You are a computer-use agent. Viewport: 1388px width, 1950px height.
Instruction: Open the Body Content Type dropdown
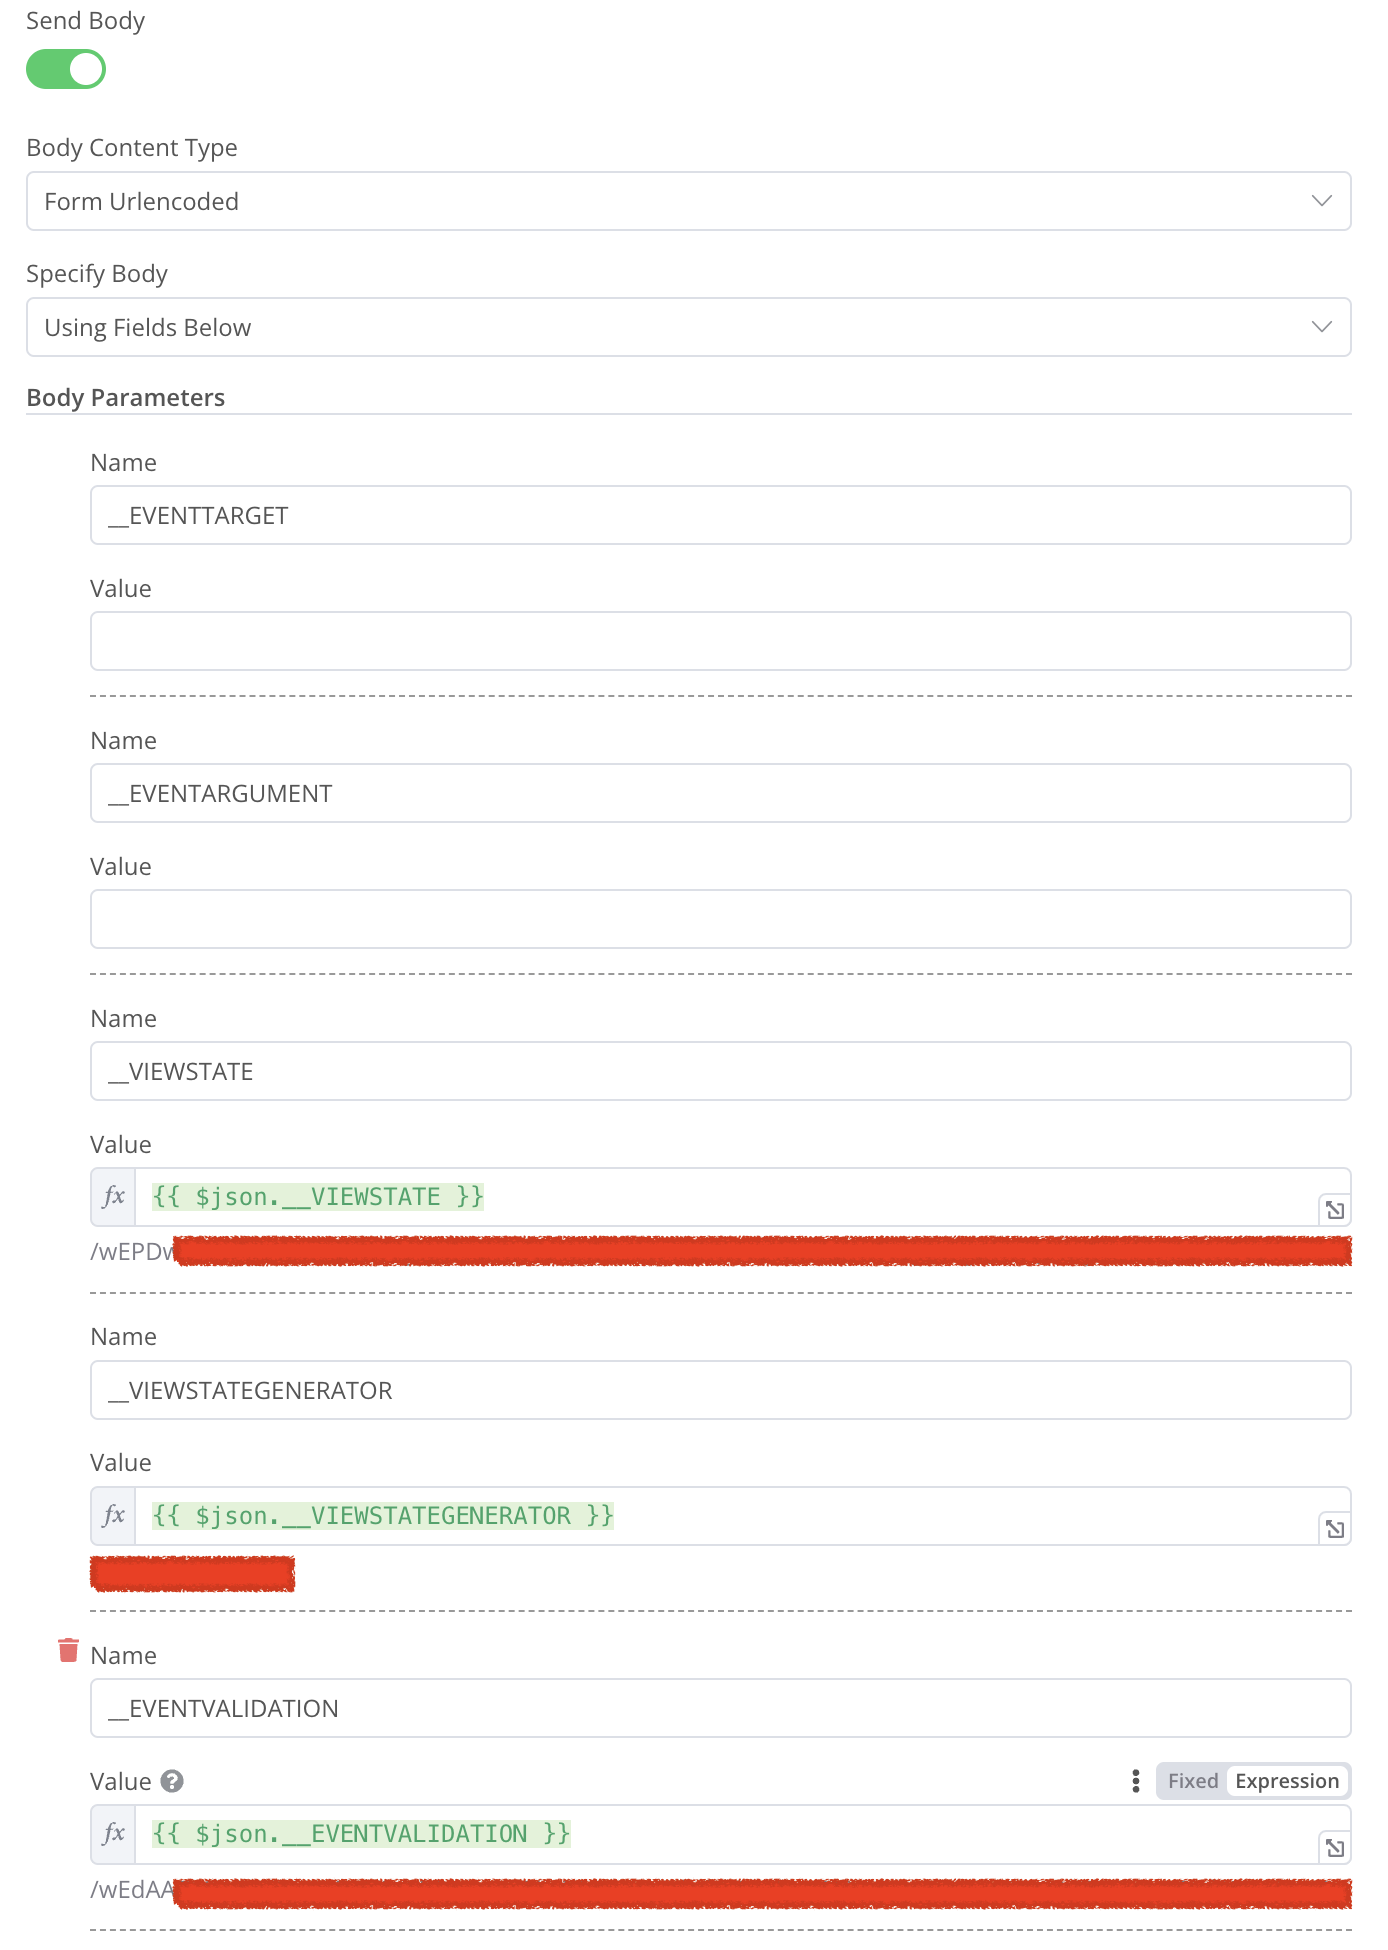pos(688,201)
